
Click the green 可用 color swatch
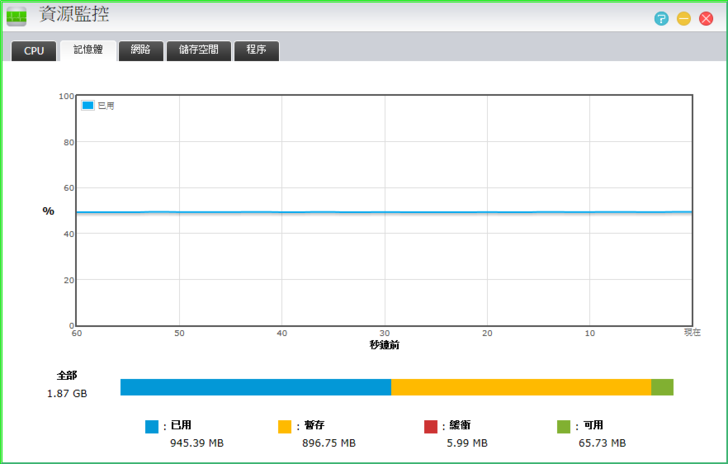coord(564,427)
